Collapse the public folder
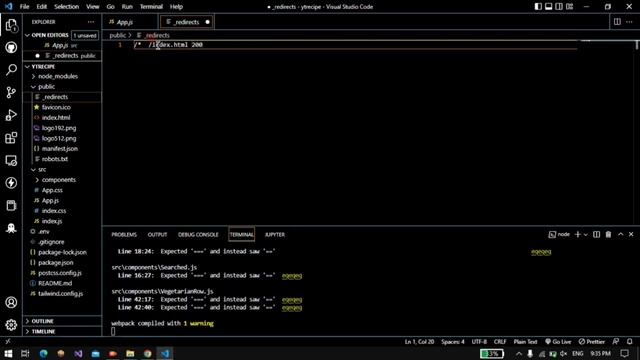This screenshot has width=640, height=360. tap(33, 87)
